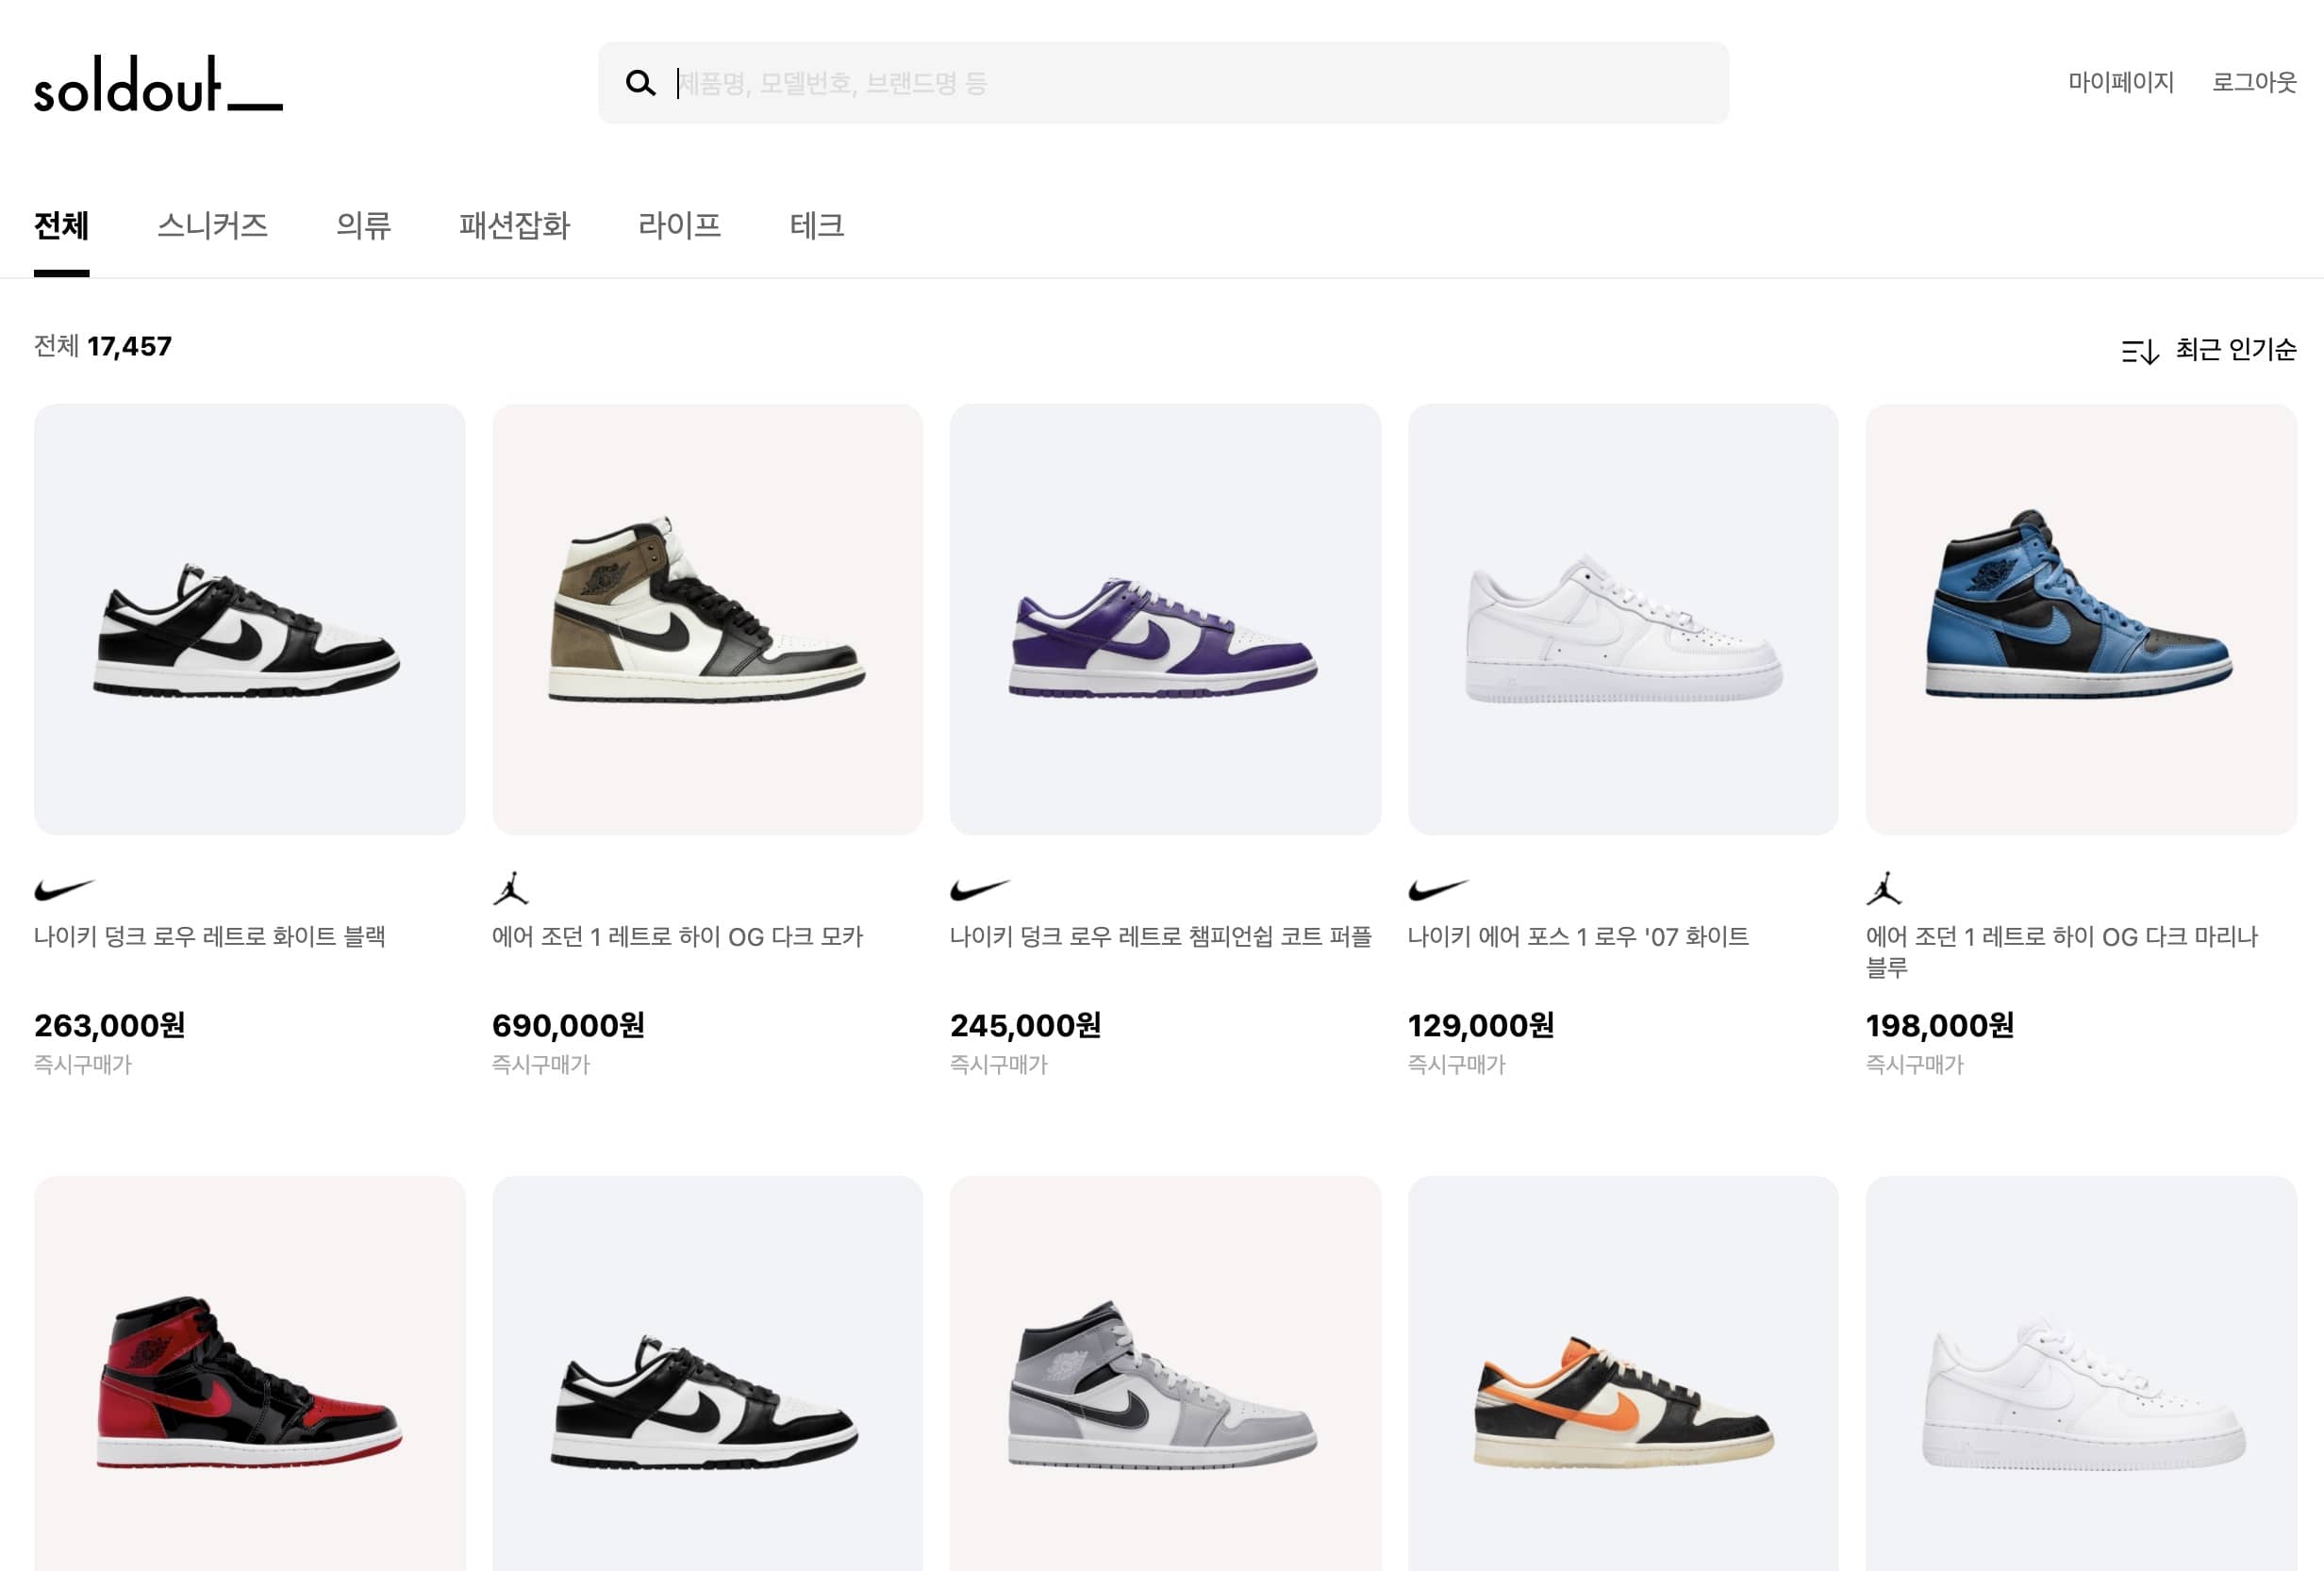This screenshot has height=1571, width=2324.
Task: Open the white black Dunk Low thumbnail
Action: point(249,619)
